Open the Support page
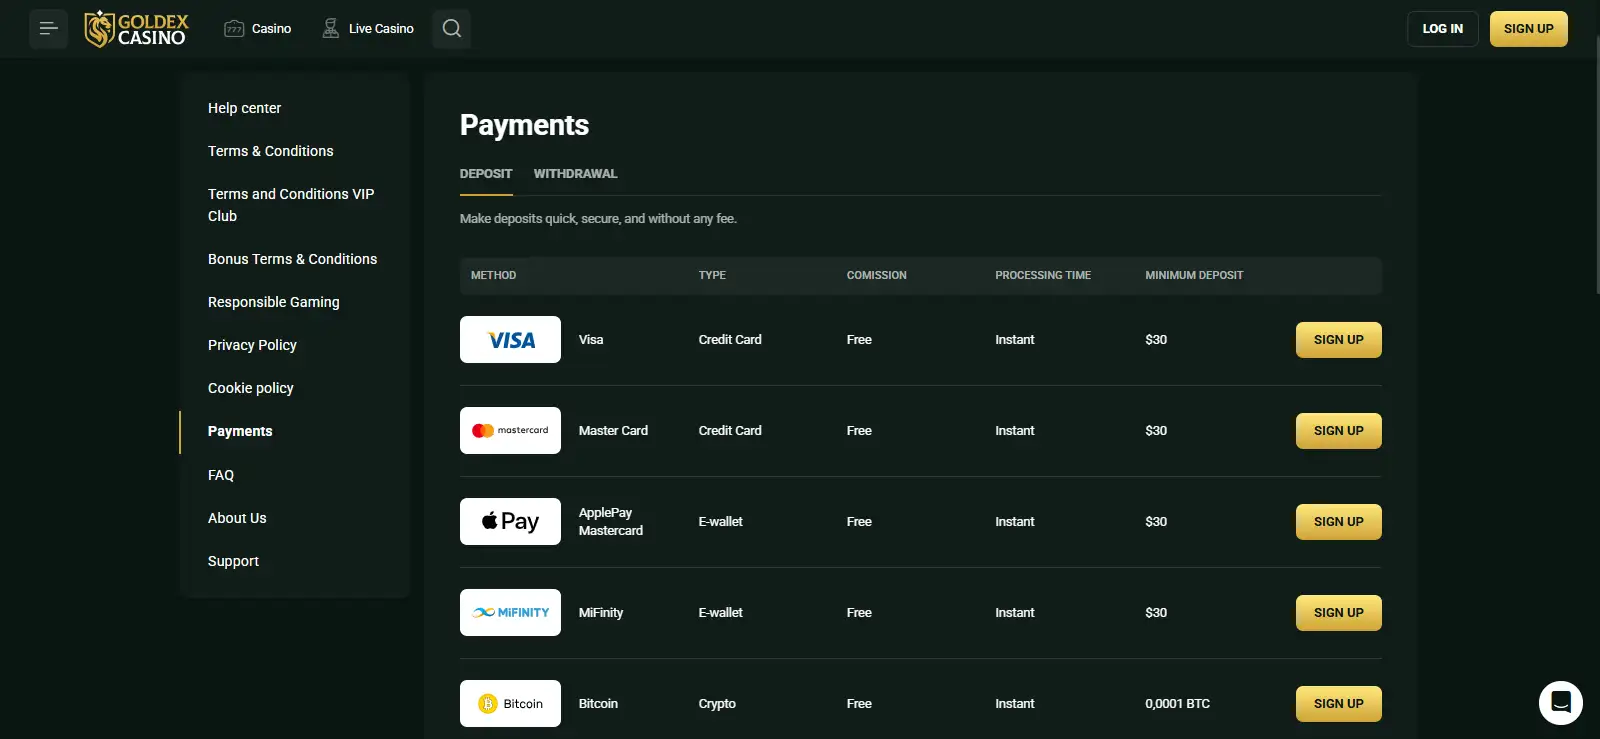 [x=233, y=561]
